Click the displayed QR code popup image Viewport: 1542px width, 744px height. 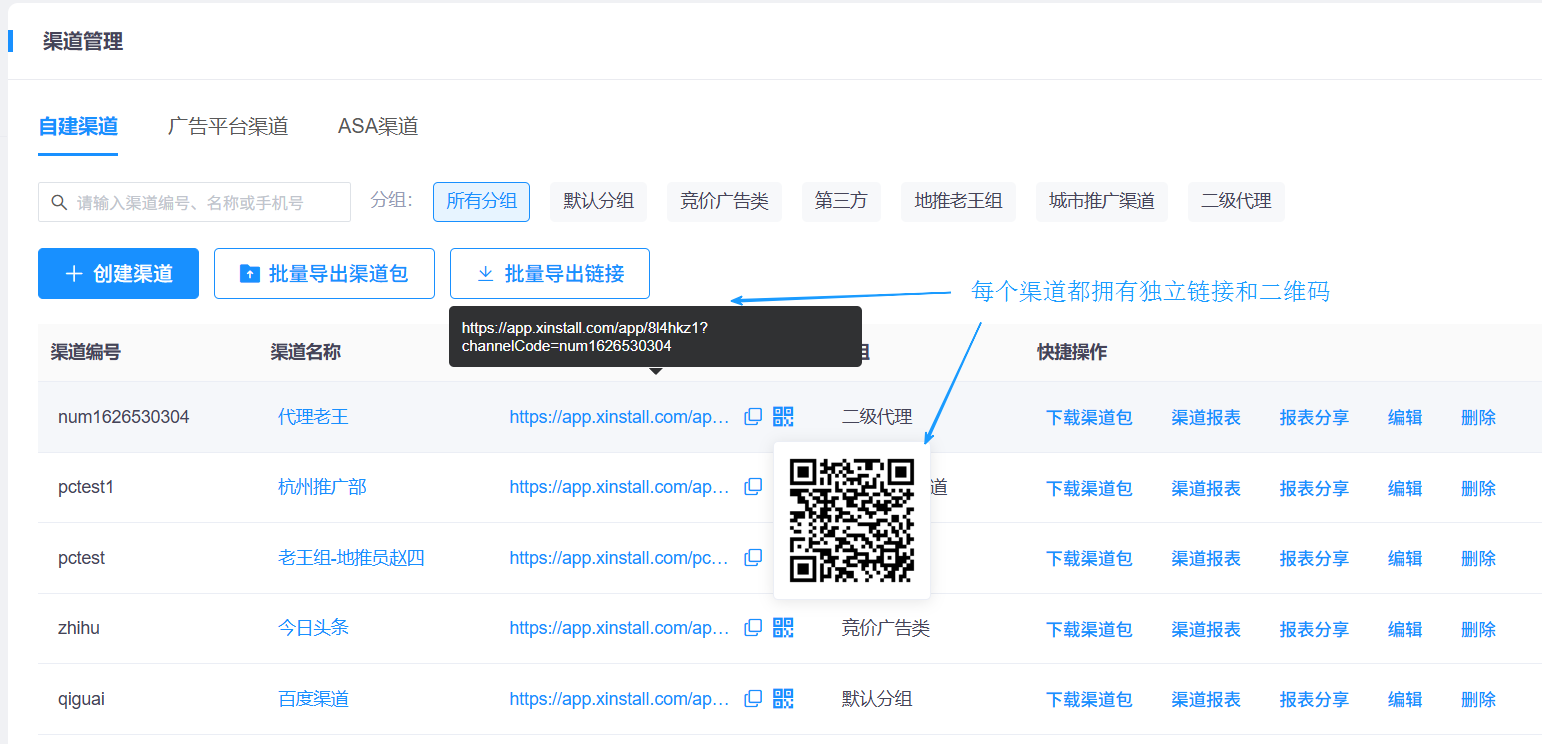852,520
